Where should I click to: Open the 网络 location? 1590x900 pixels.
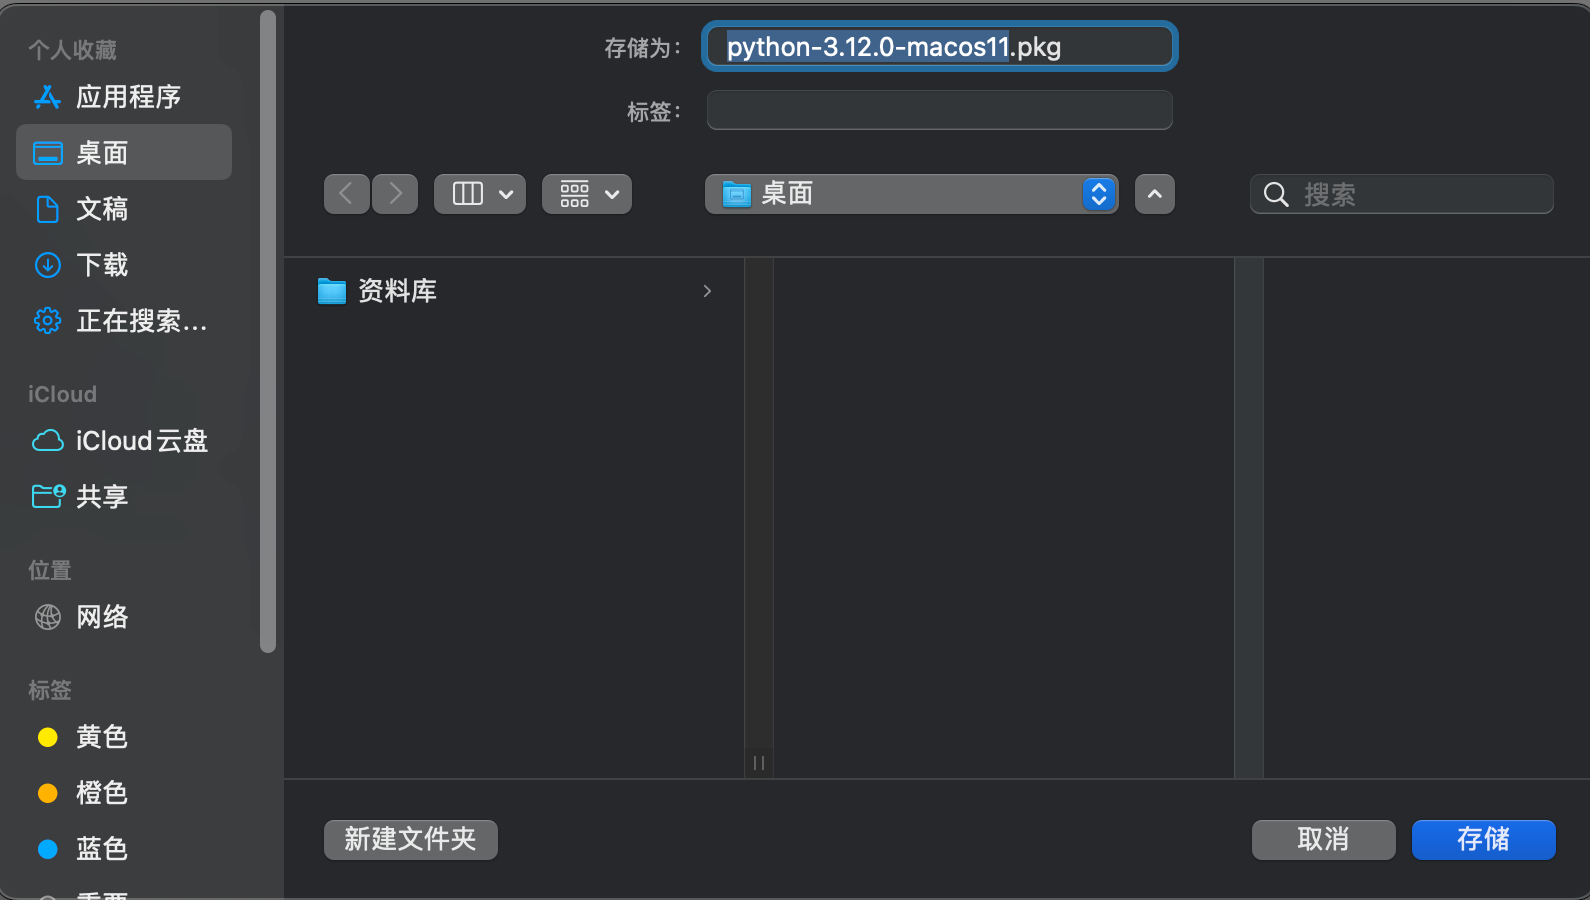[x=103, y=617]
